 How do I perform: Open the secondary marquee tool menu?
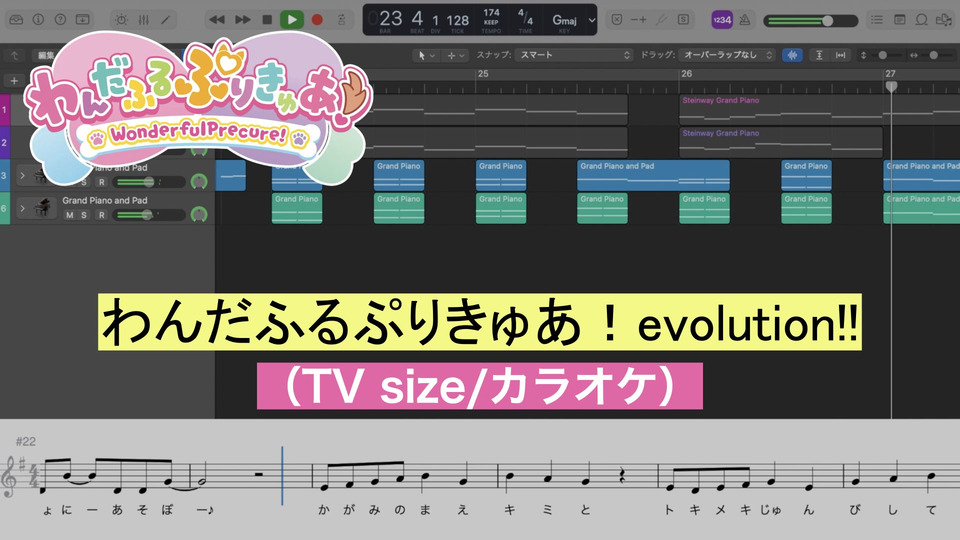[x=456, y=55]
